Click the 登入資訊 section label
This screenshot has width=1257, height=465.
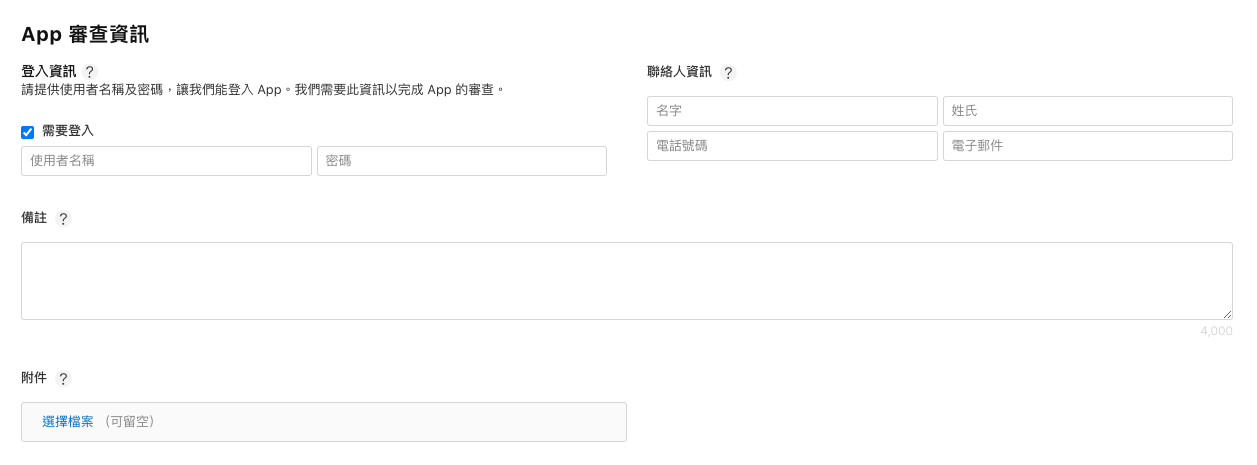click(48, 72)
